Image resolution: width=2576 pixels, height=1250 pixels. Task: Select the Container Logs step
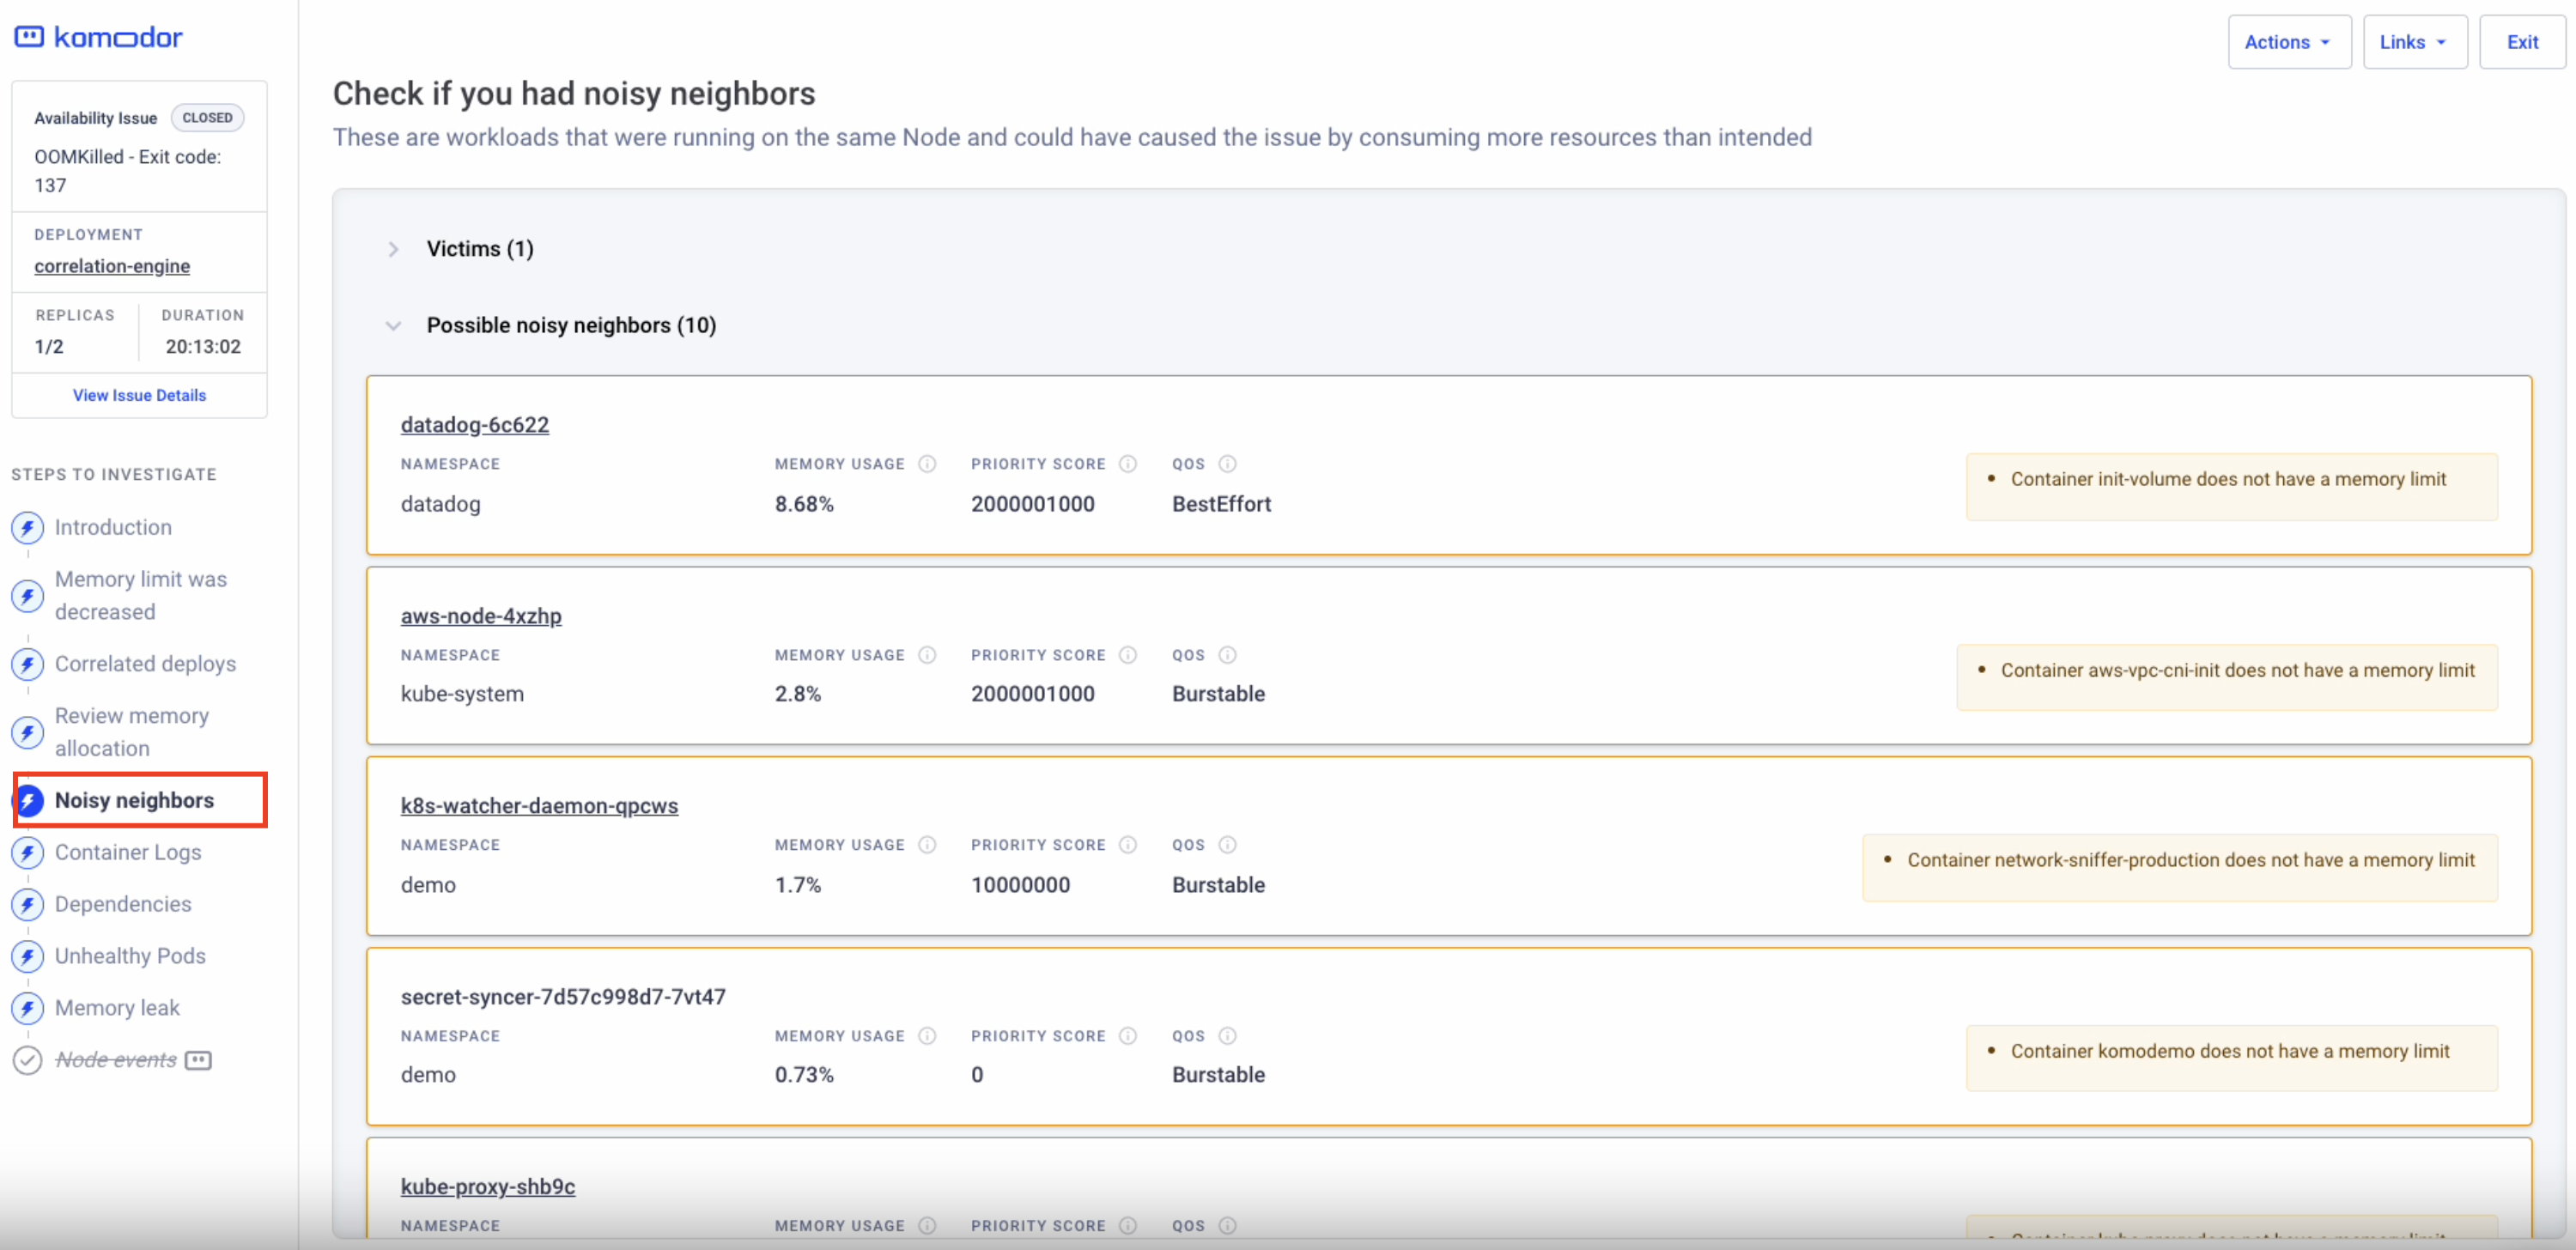coord(128,853)
